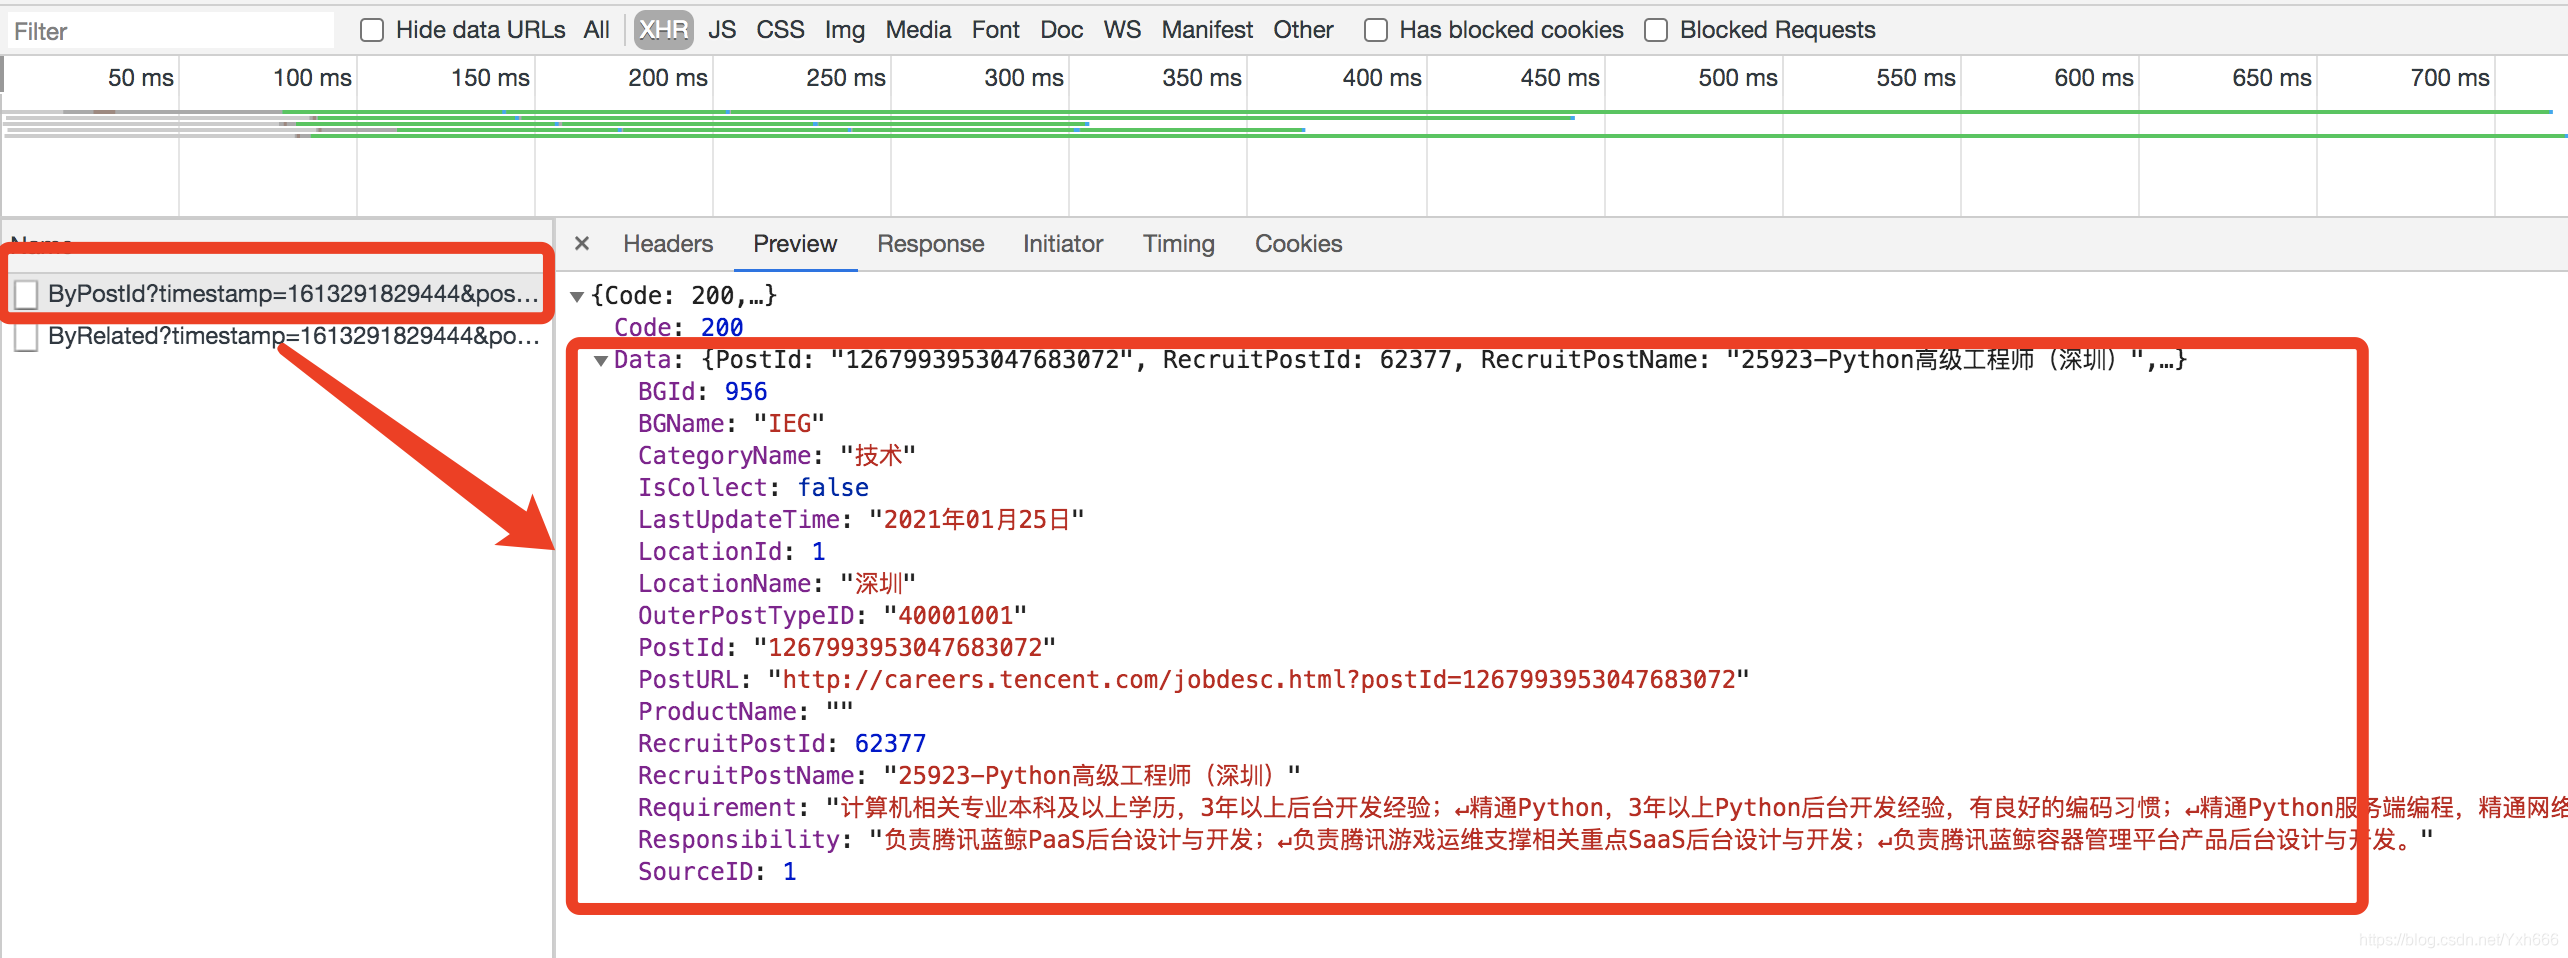Click the 700 ms timeline marker
The width and height of the screenshot is (2568, 958).
coord(2450,78)
